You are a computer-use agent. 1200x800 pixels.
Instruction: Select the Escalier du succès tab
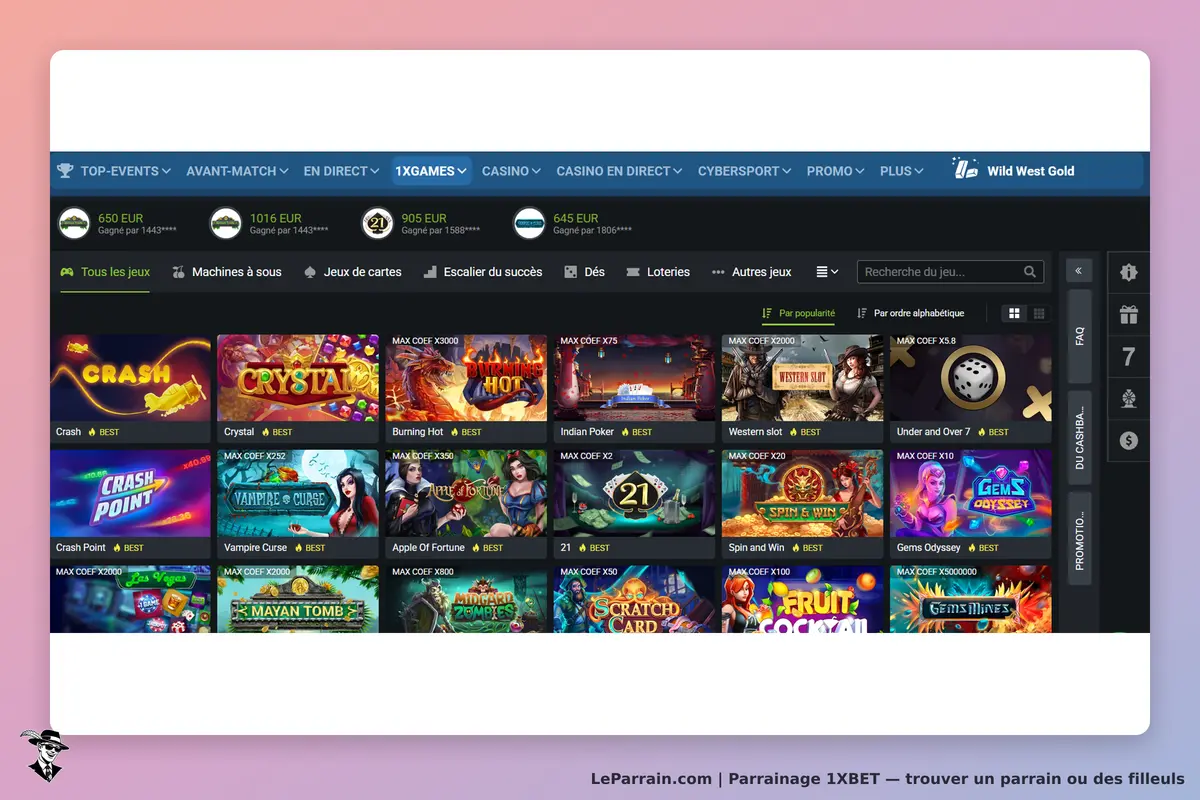coord(483,272)
